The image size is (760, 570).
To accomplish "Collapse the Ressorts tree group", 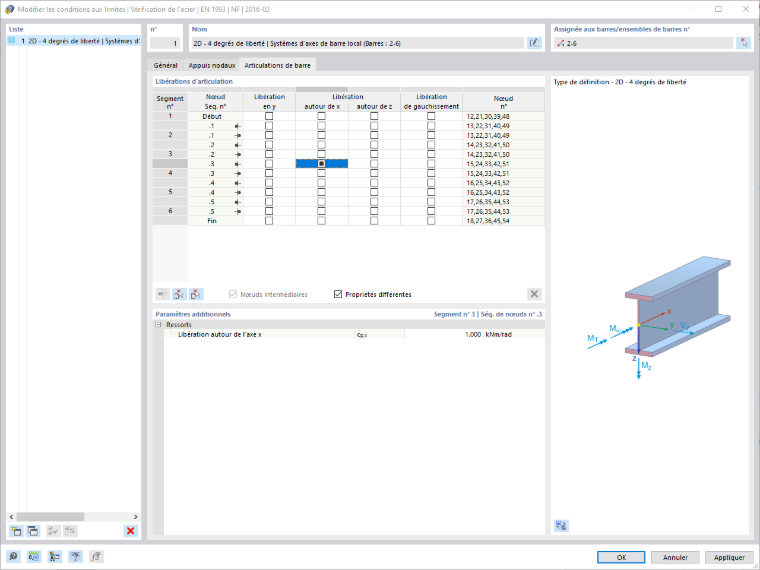I will point(158,325).
